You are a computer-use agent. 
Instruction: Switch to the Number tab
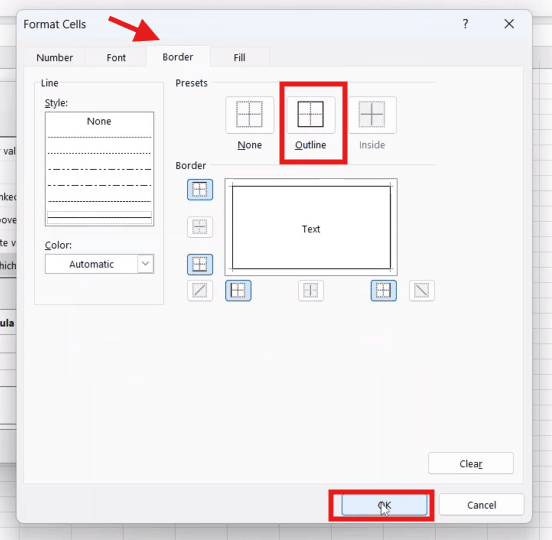[x=55, y=57]
